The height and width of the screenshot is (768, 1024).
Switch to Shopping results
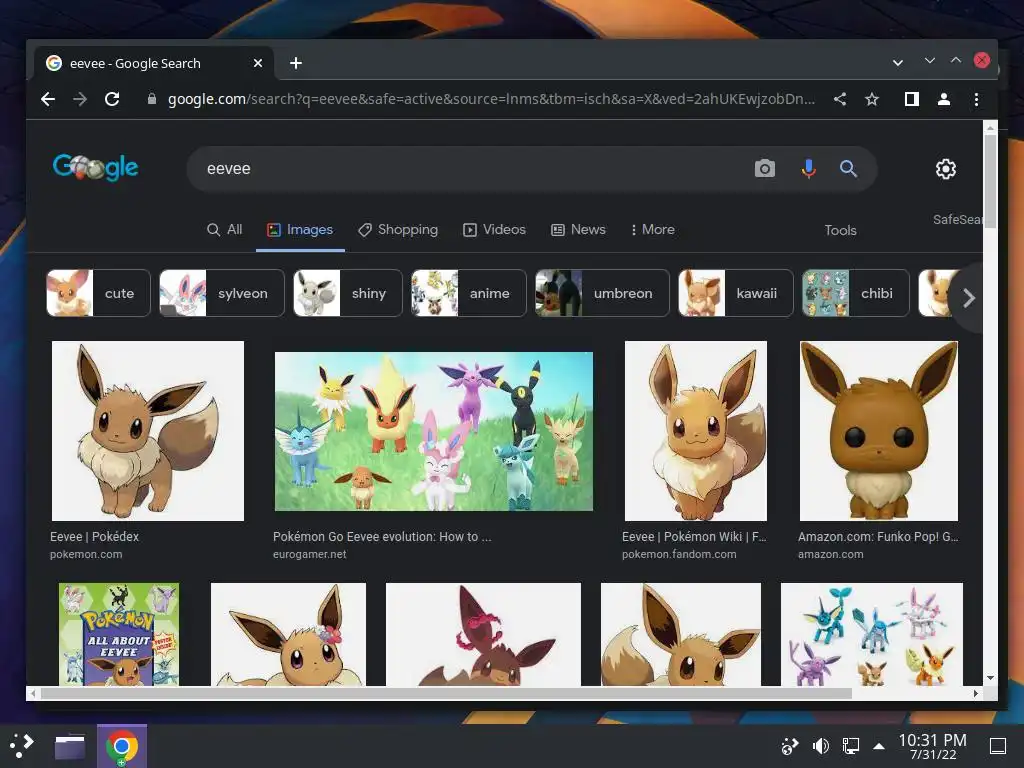pos(398,229)
